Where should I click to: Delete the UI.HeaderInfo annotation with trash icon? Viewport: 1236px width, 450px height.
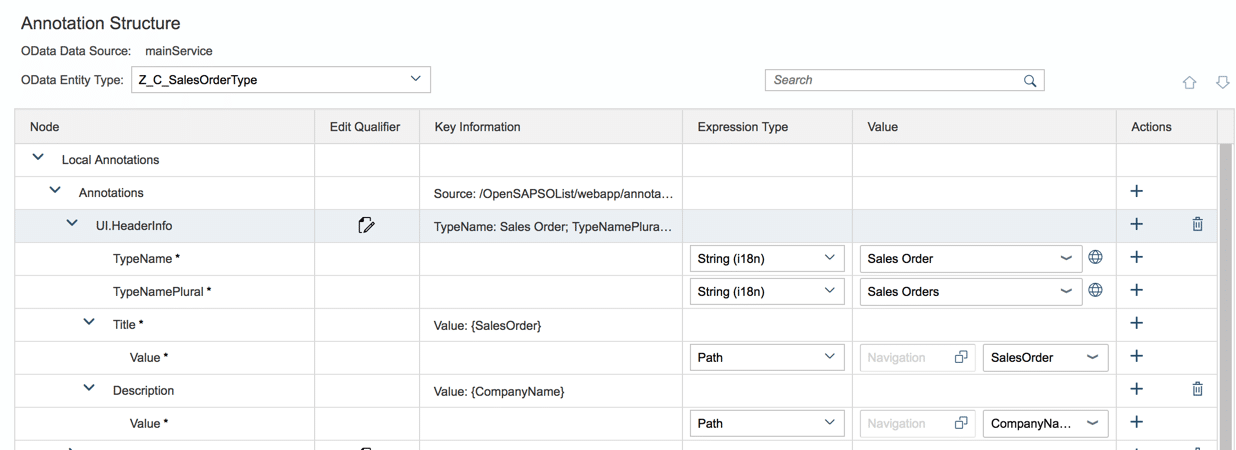coord(1197,225)
